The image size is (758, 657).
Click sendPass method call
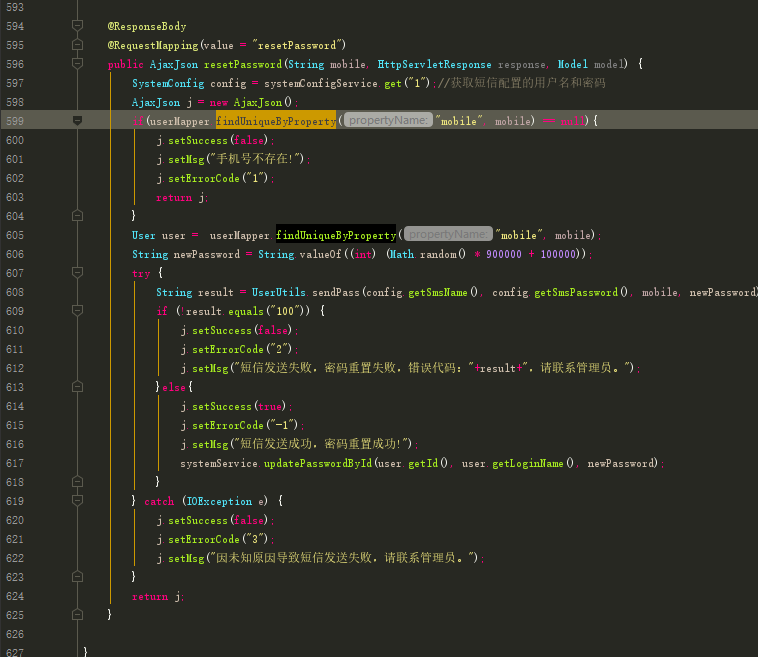(335, 292)
